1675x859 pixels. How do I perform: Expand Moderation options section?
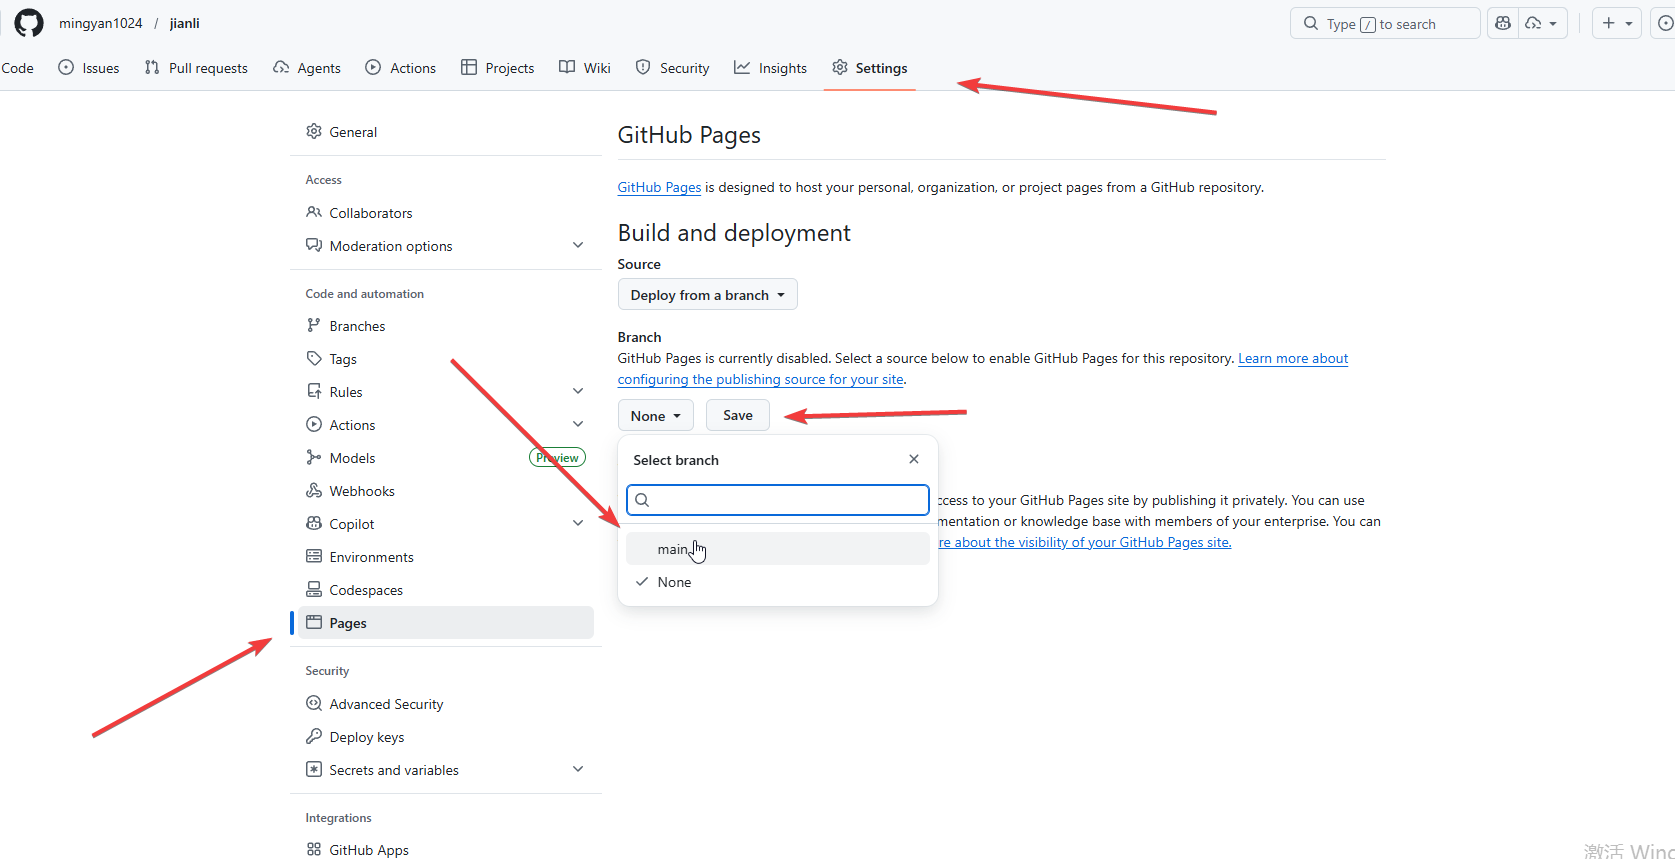[x=577, y=246]
